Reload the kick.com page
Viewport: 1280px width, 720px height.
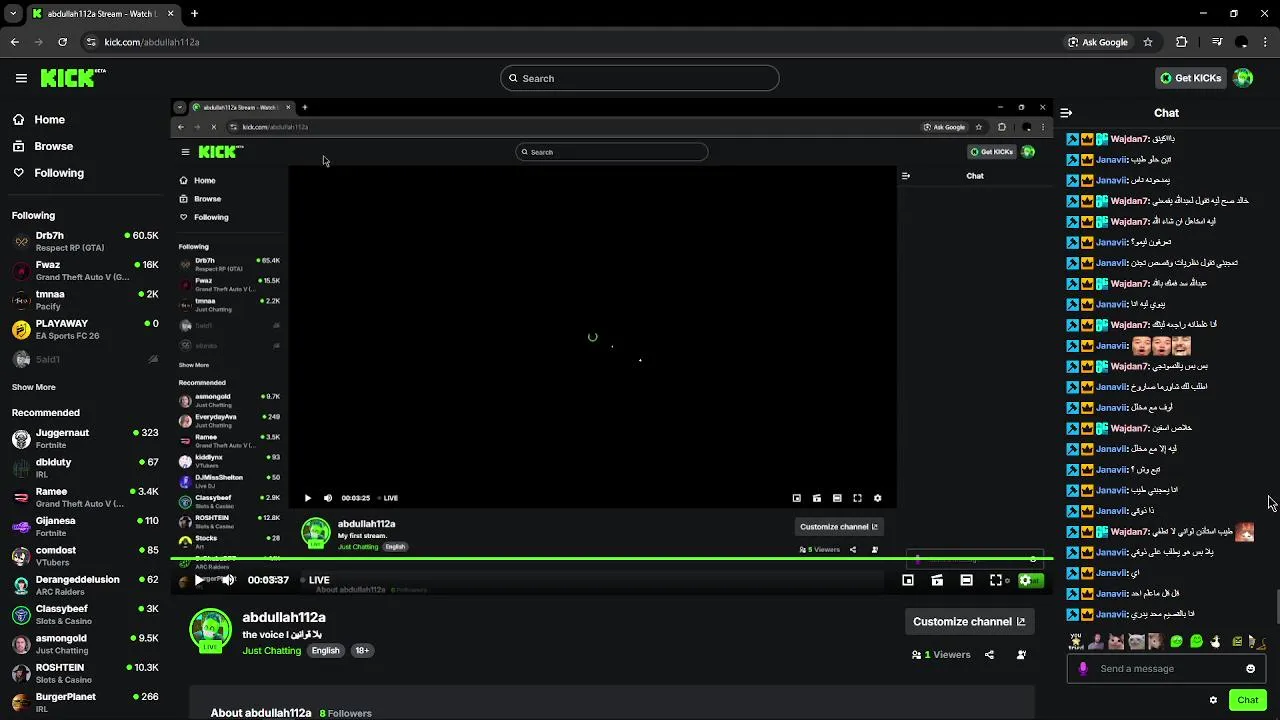pyautogui.click(x=62, y=42)
